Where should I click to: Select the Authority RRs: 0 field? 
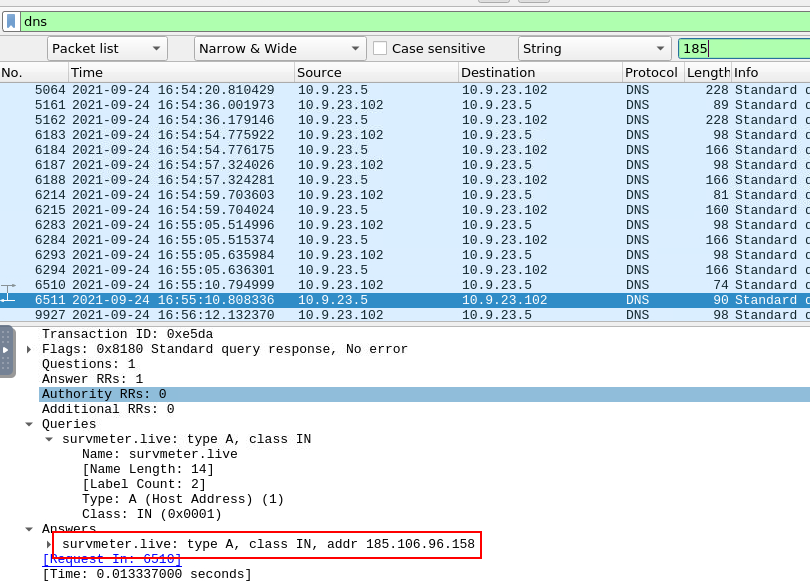104,395
